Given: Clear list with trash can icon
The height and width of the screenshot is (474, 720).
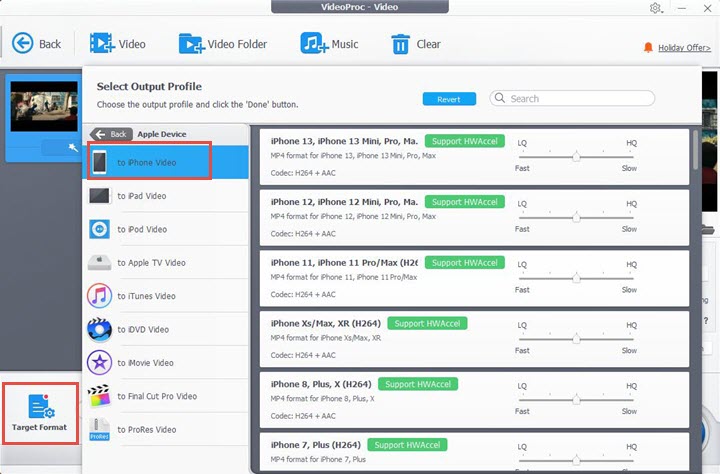Looking at the screenshot, I should coord(400,44).
